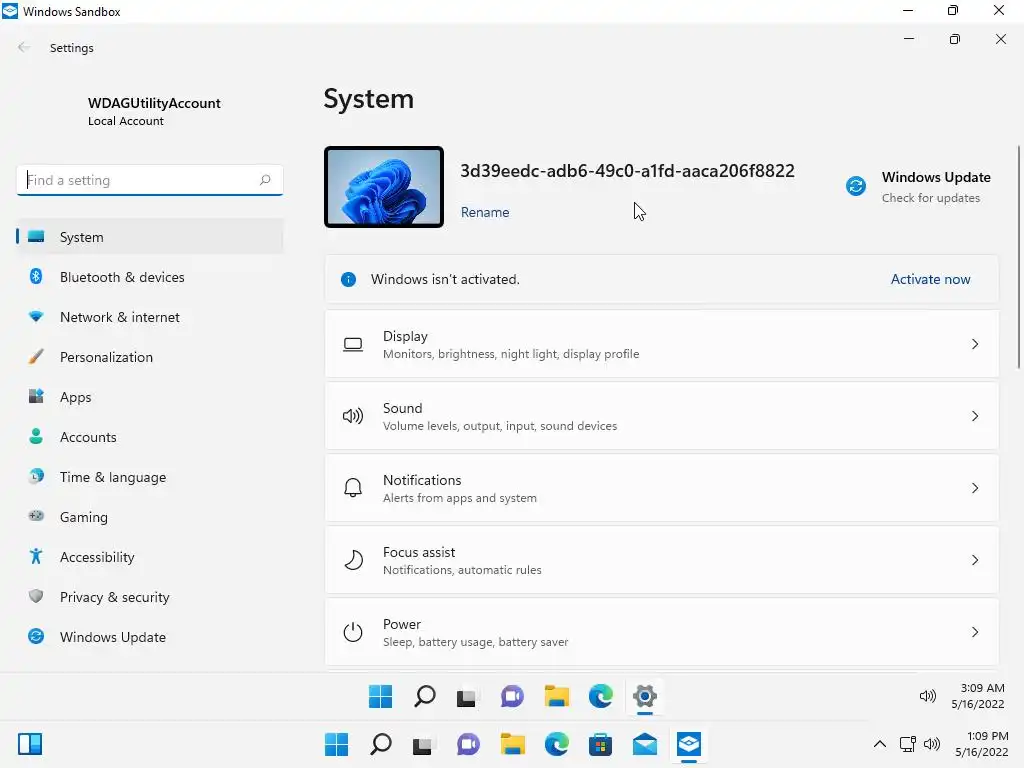Switch to Privacy & security settings

(150, 597)
